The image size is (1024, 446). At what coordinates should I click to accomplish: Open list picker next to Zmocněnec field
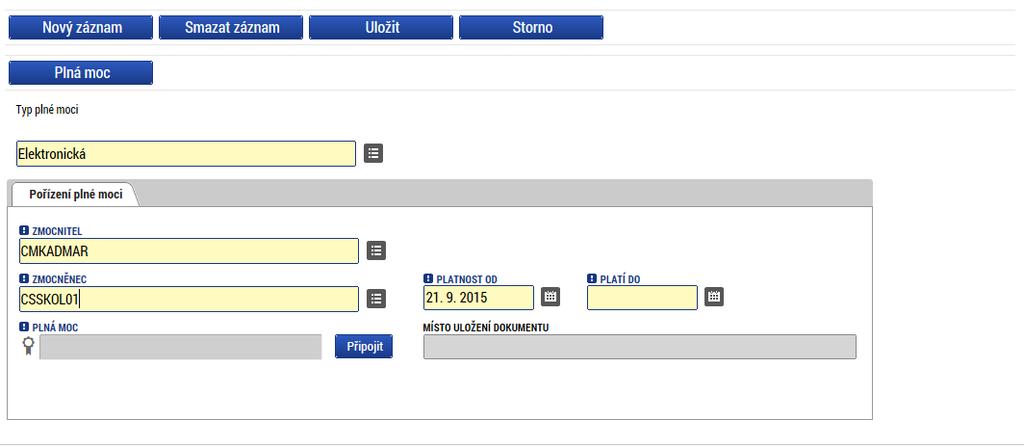tap(376, 298)
